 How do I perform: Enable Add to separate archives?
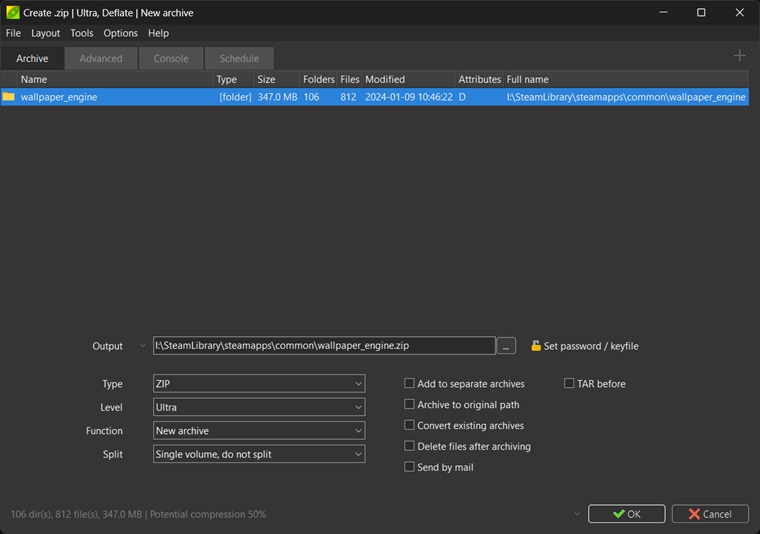point(409,383)
